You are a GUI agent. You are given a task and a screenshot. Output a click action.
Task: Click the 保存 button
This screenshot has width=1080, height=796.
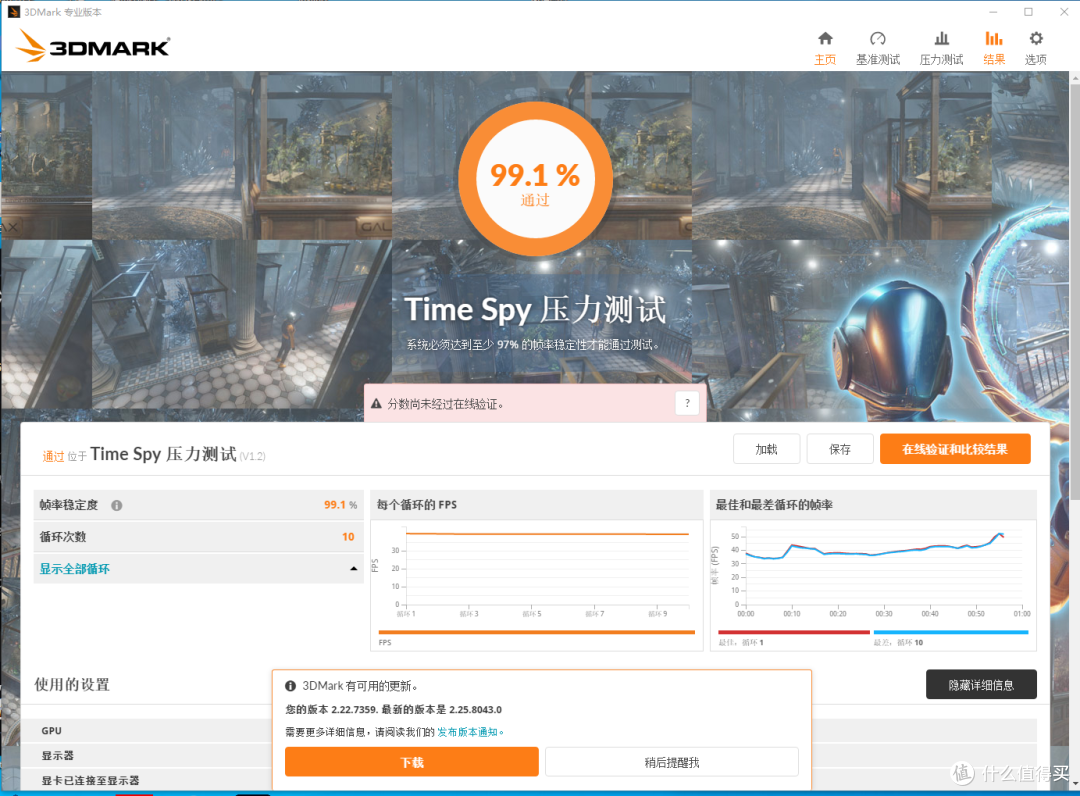(x=840, y=449)
